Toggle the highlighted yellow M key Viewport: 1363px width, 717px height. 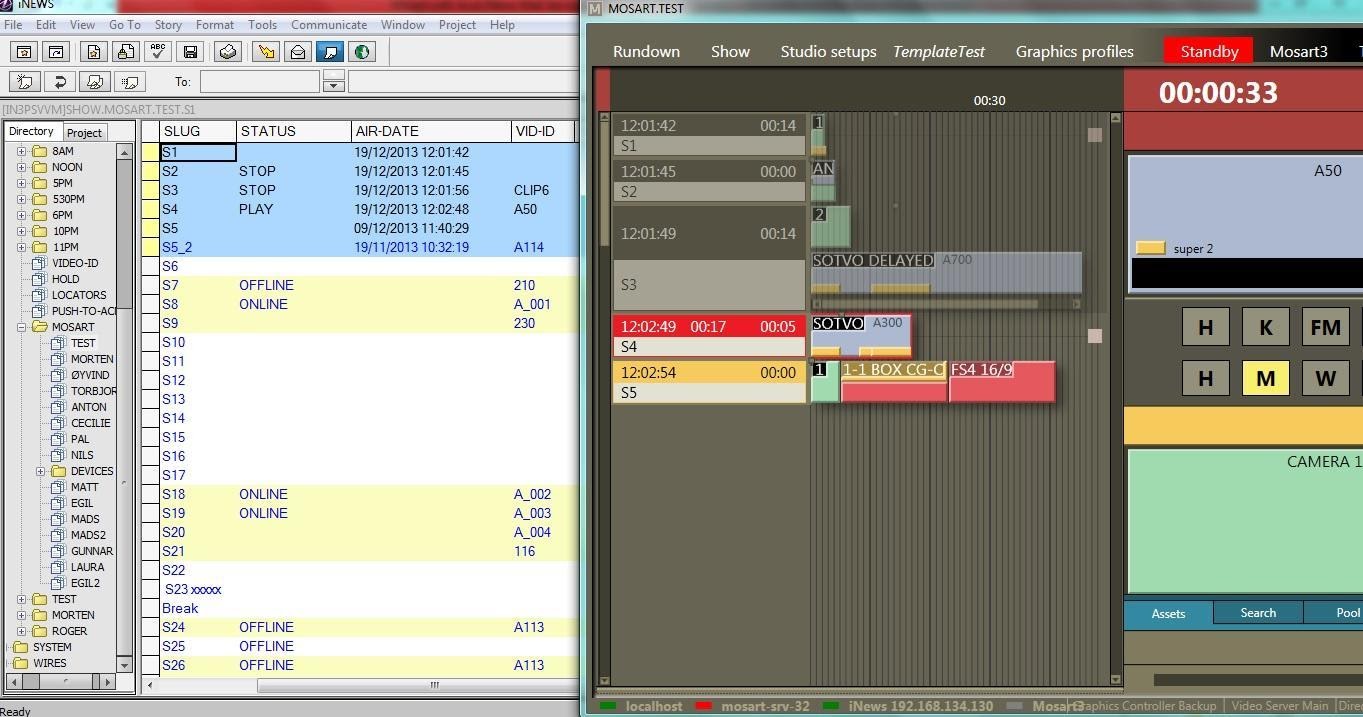point(1265,379)
